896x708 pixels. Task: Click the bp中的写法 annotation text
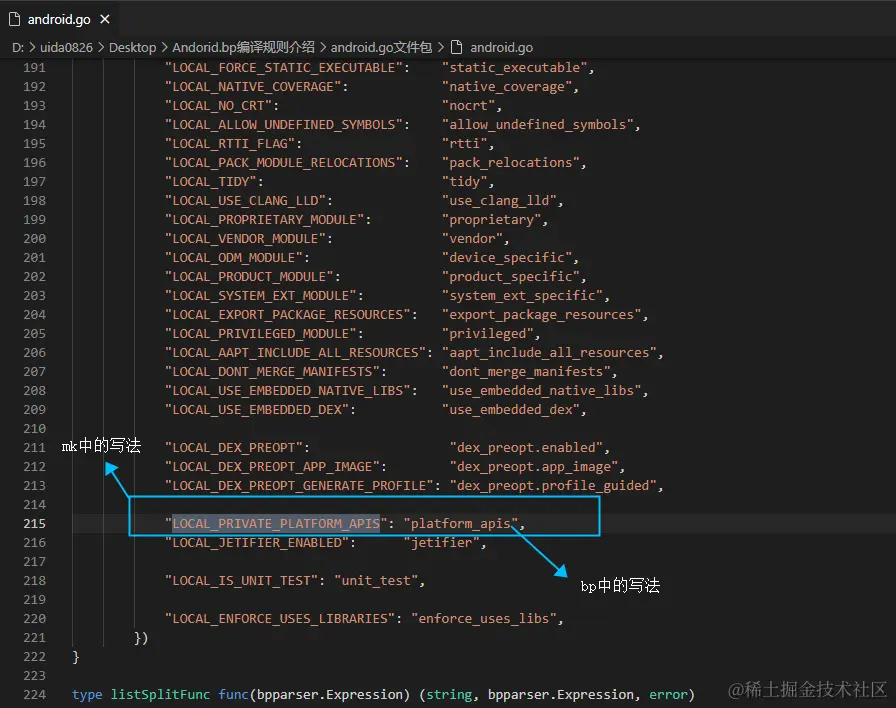point(618,586)
